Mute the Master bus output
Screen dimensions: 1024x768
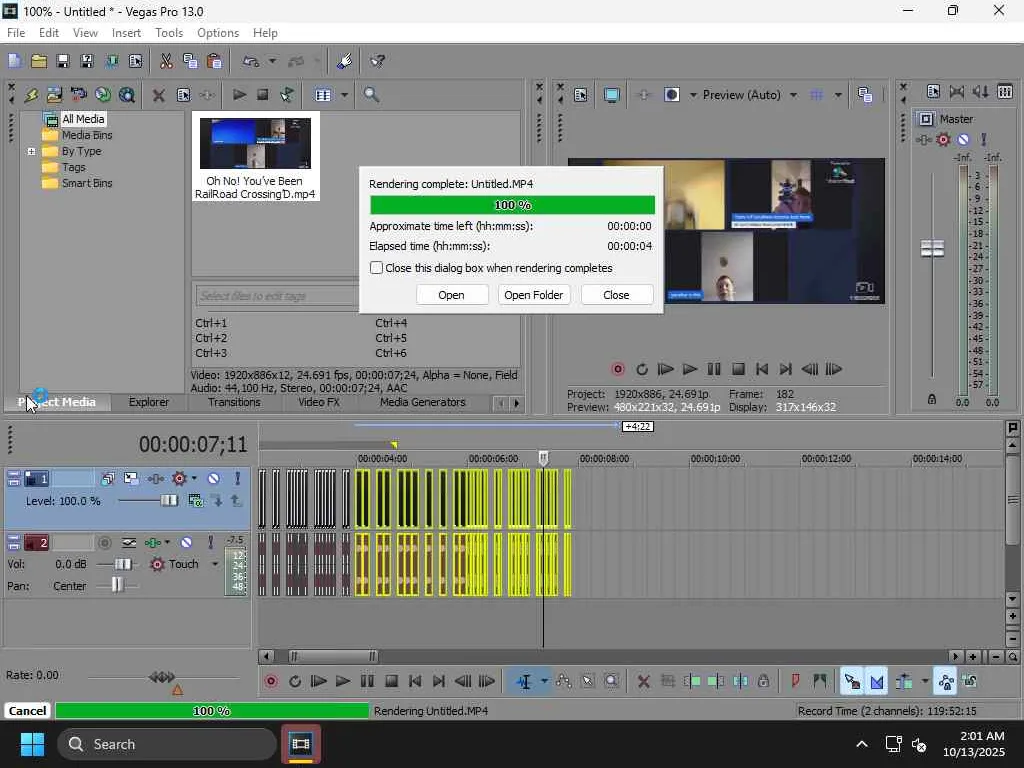click(x=963, y=139)
